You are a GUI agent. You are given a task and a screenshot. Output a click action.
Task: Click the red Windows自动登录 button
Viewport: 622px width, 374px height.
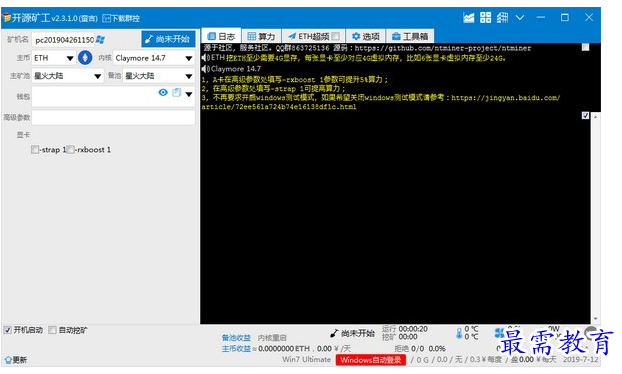(371, 360)
